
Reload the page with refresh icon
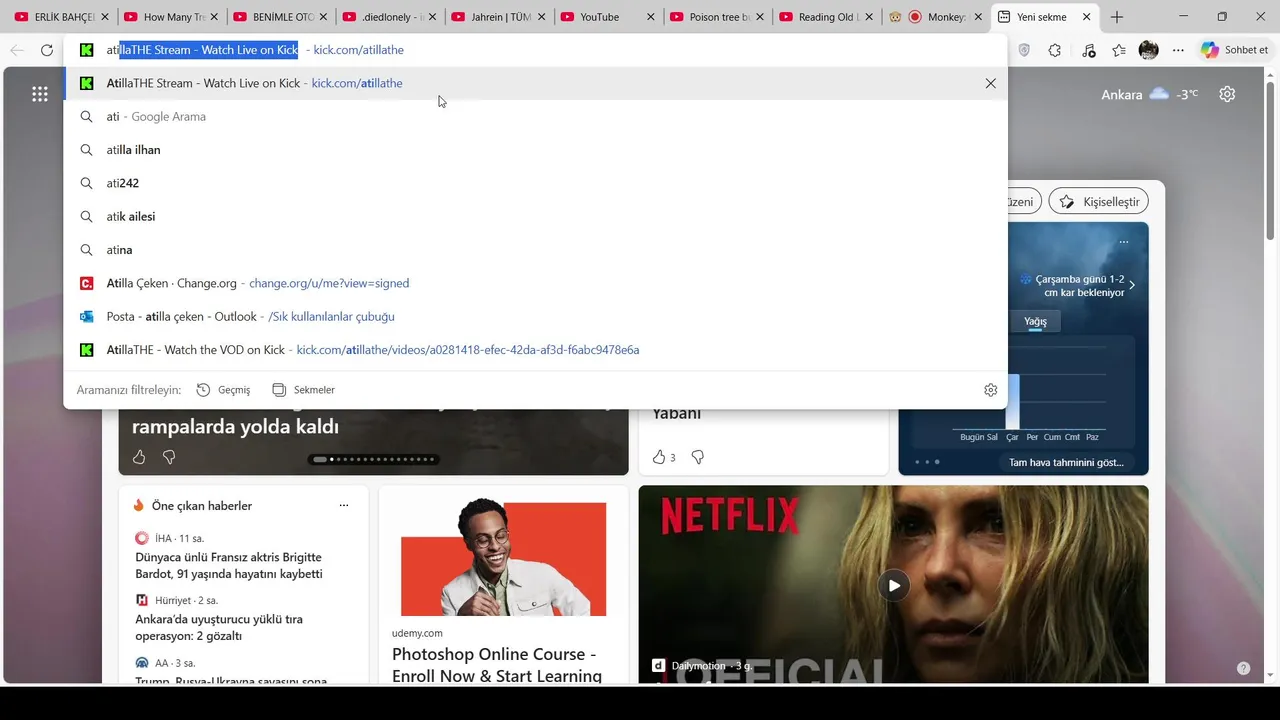47,50
